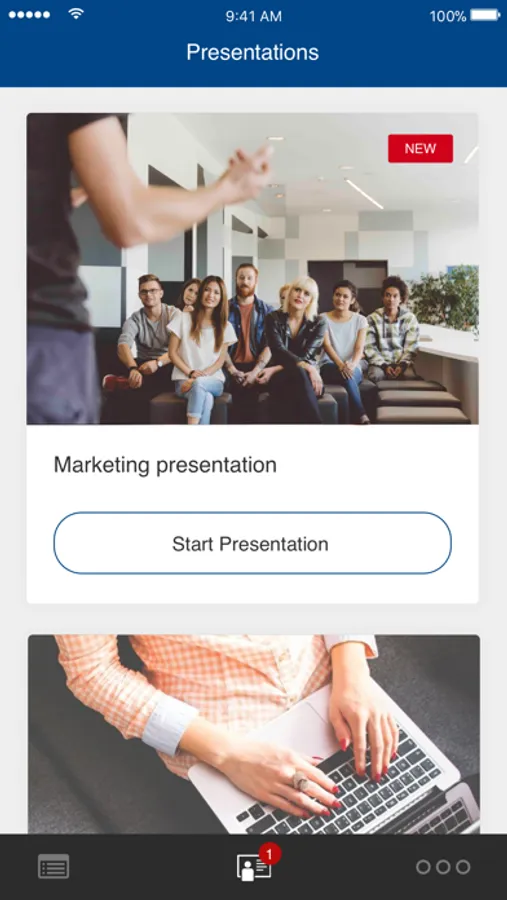Open the more options dots icon

coord(443,867)
